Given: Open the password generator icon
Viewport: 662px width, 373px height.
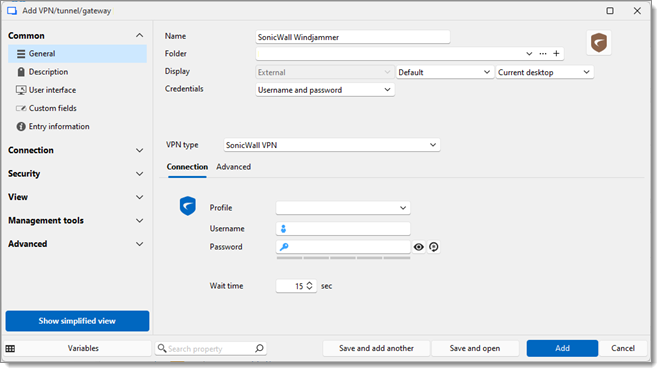Looking at the screenshot, I should click(x=434, y=247).
